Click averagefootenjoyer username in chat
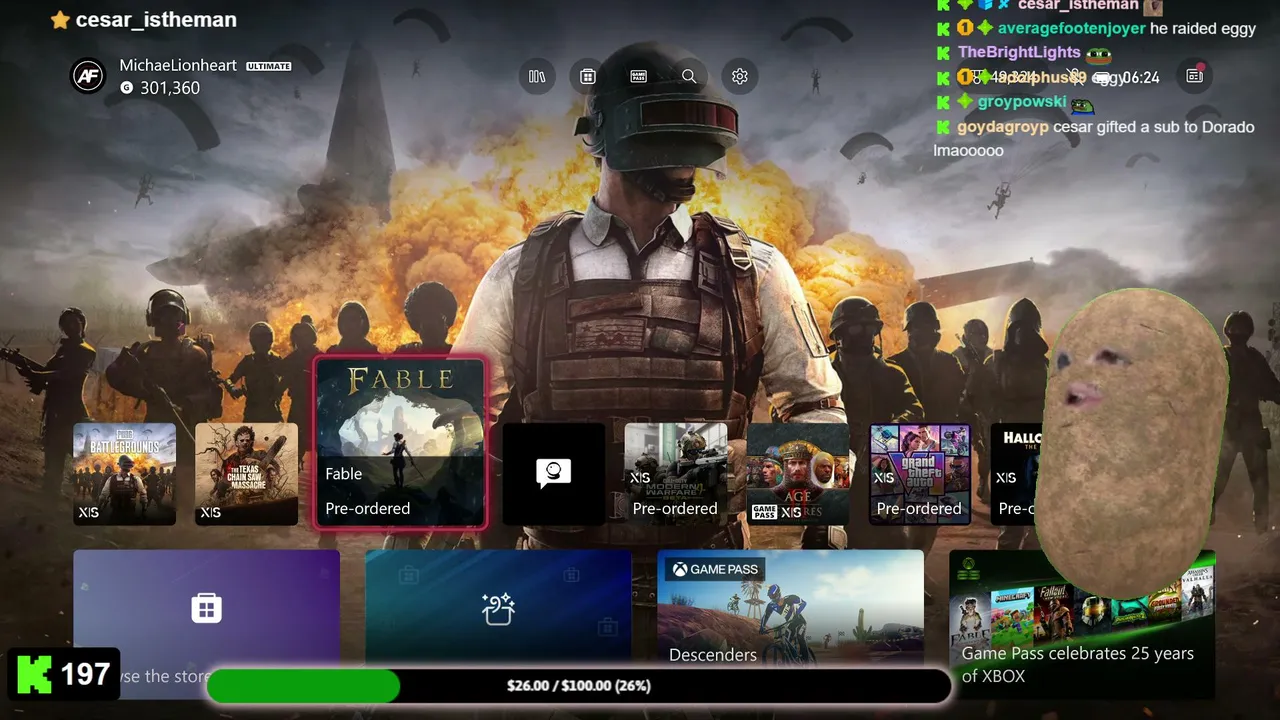Screen dimensions: 1280x720 pyautogui.click(x=1071, y=29)
